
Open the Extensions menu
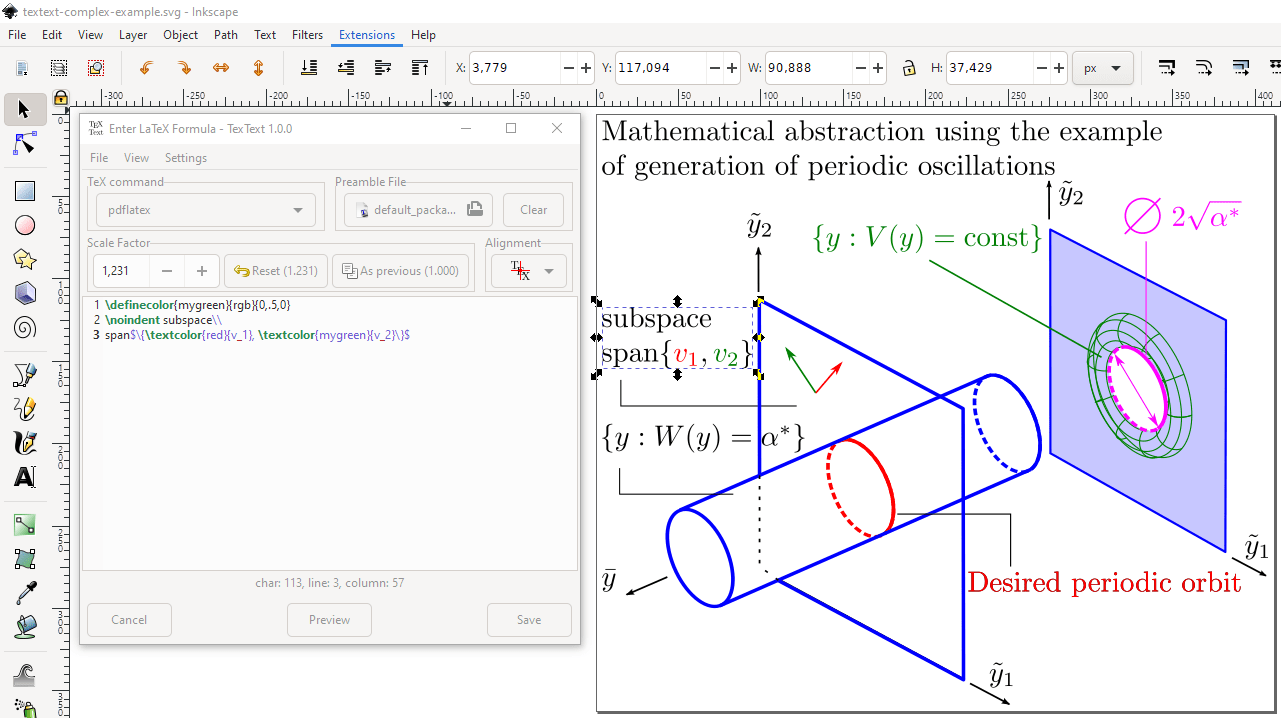(x=366, y=34)
